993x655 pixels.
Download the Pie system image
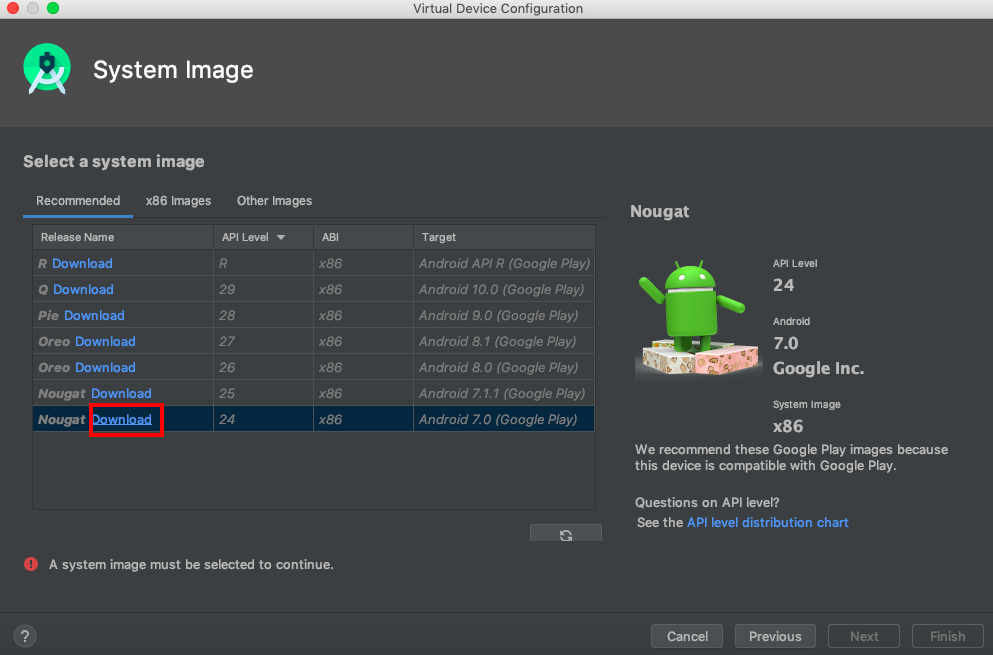point(94,315)
